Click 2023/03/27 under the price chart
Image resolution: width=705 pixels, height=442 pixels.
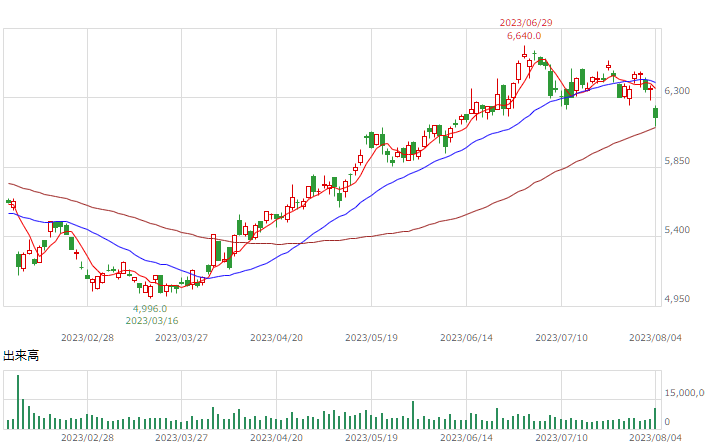[182, 338]
